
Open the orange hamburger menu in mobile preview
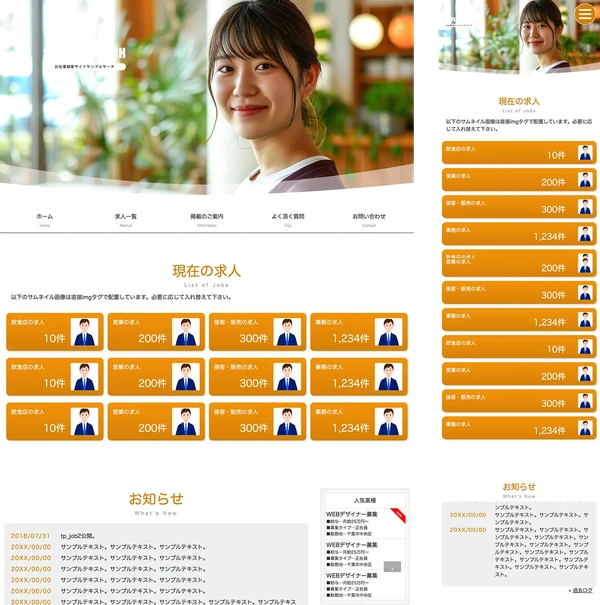(585, 14)
